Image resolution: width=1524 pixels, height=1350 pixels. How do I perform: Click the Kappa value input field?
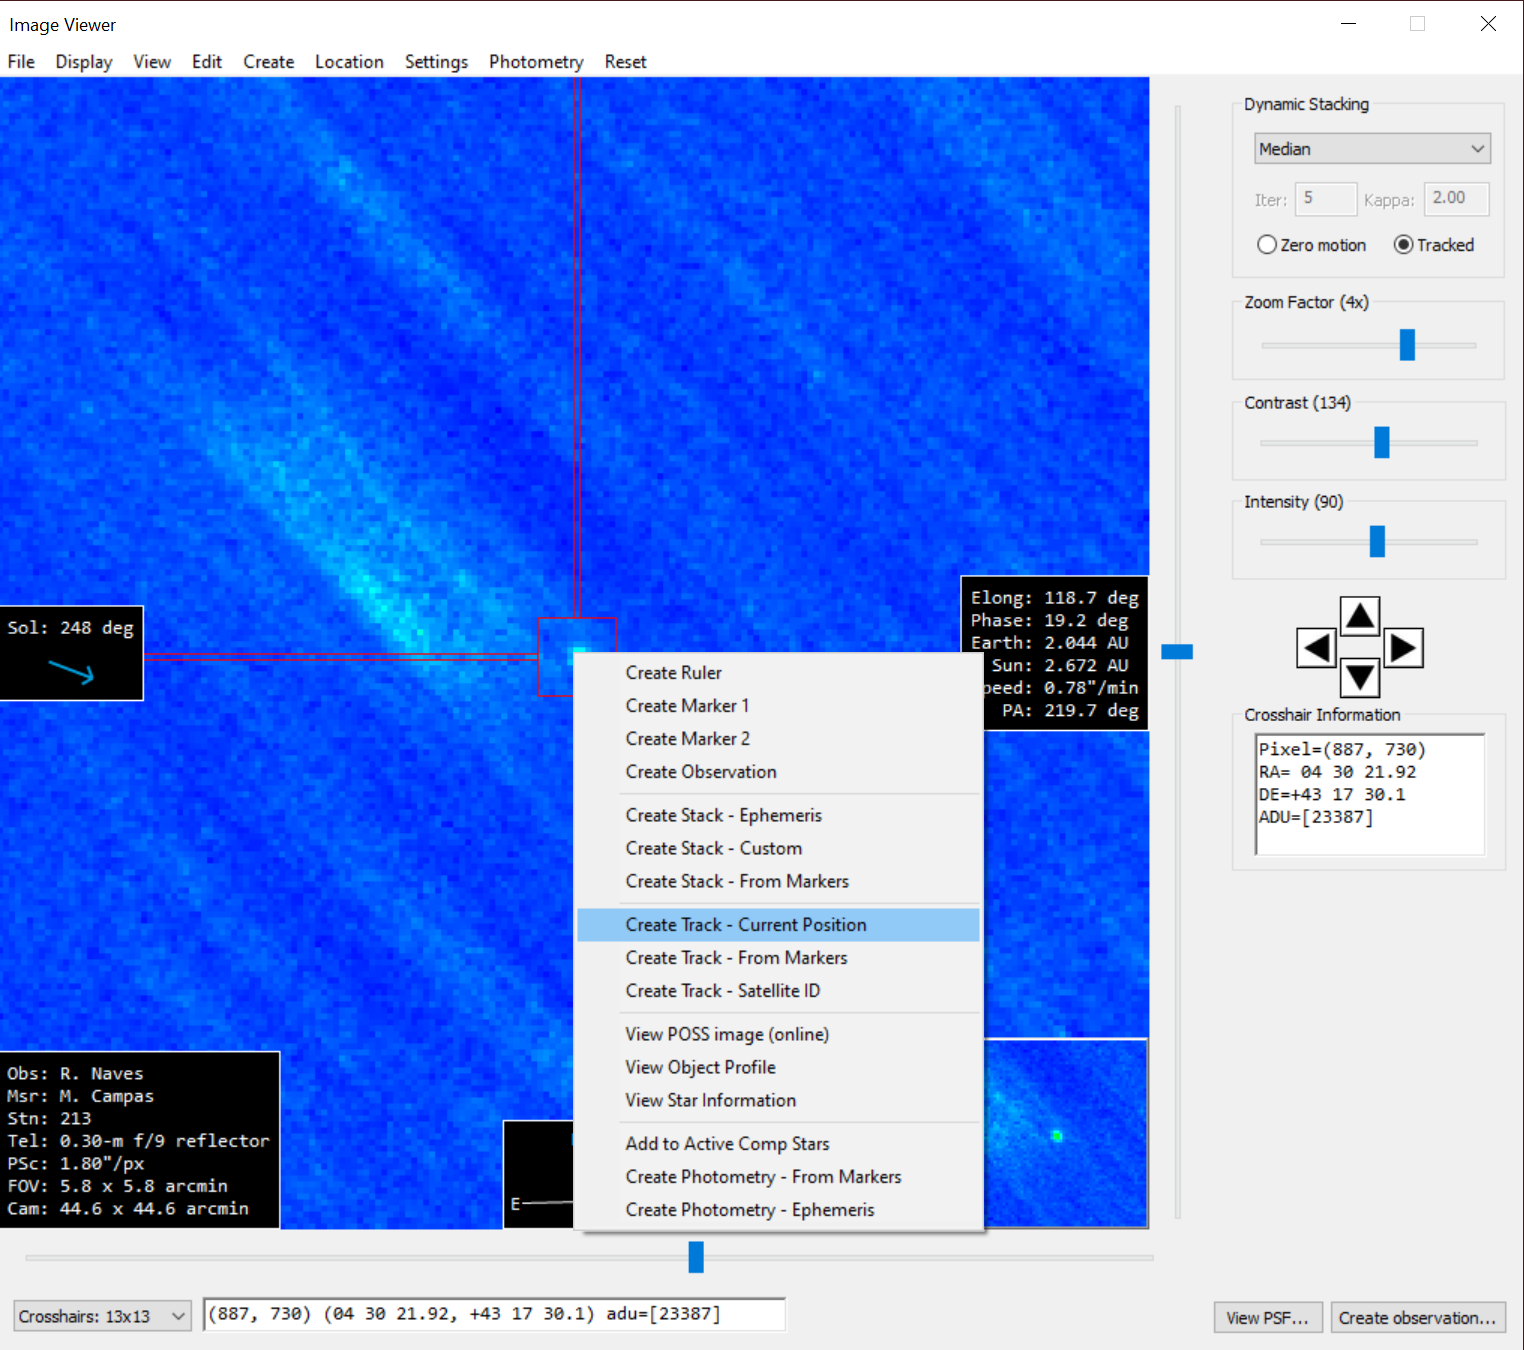pyautogui.click(x=1455, y=199)
